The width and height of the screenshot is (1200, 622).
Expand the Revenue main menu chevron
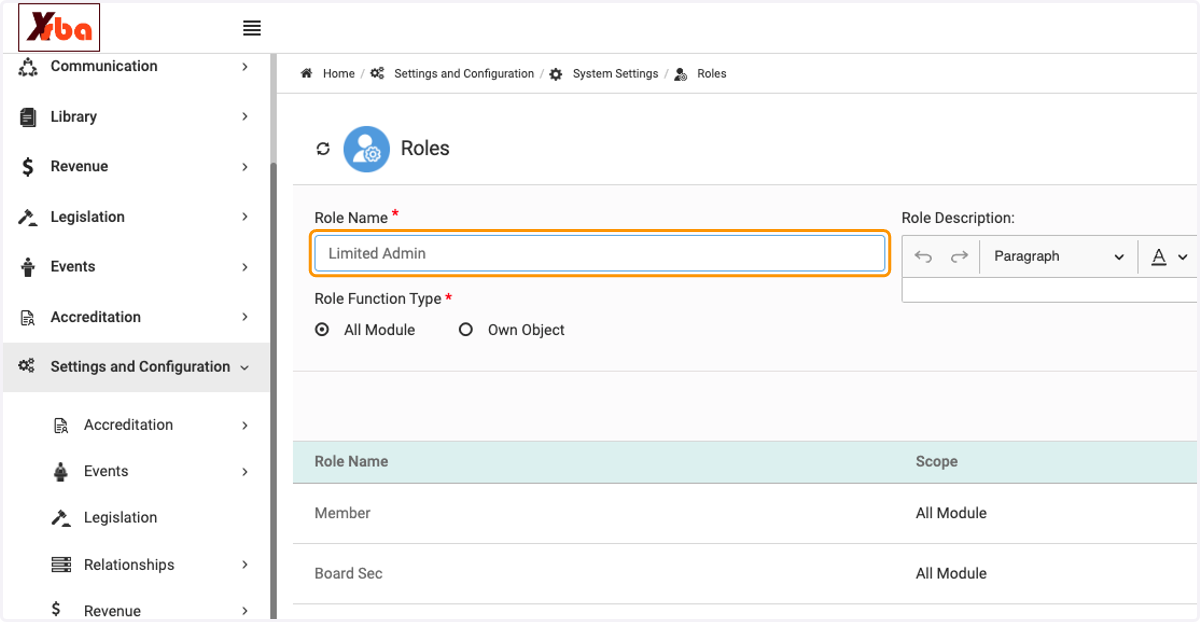click(245, 167)
